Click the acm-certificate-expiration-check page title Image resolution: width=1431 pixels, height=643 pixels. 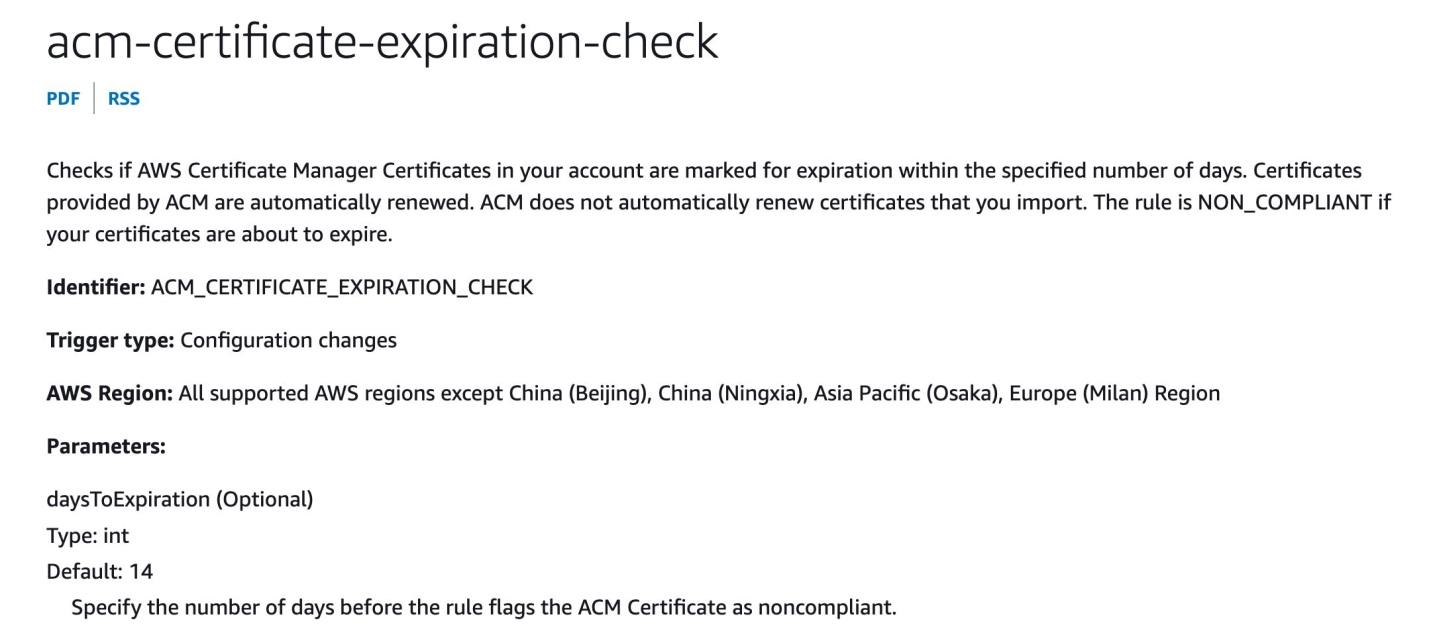(382, 41)
